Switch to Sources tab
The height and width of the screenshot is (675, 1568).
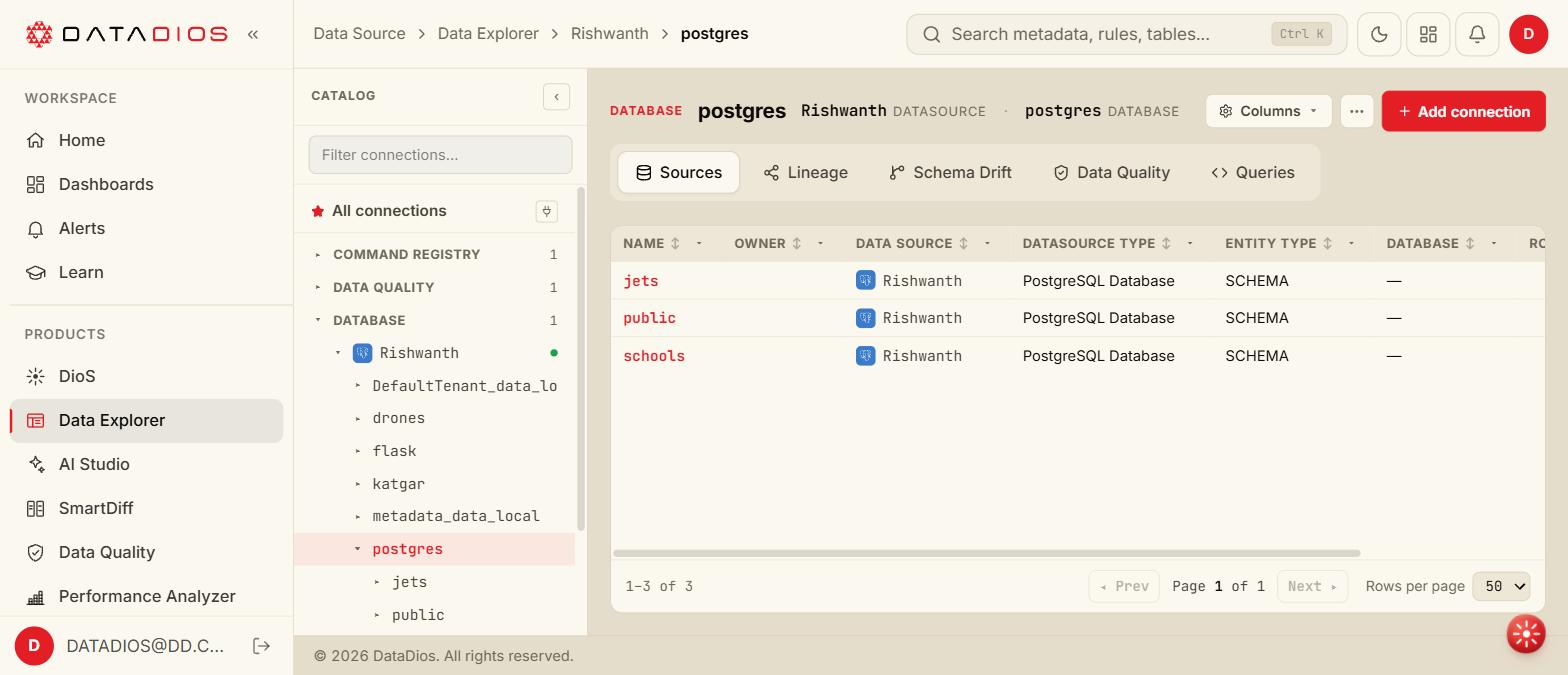click(678, 173)
